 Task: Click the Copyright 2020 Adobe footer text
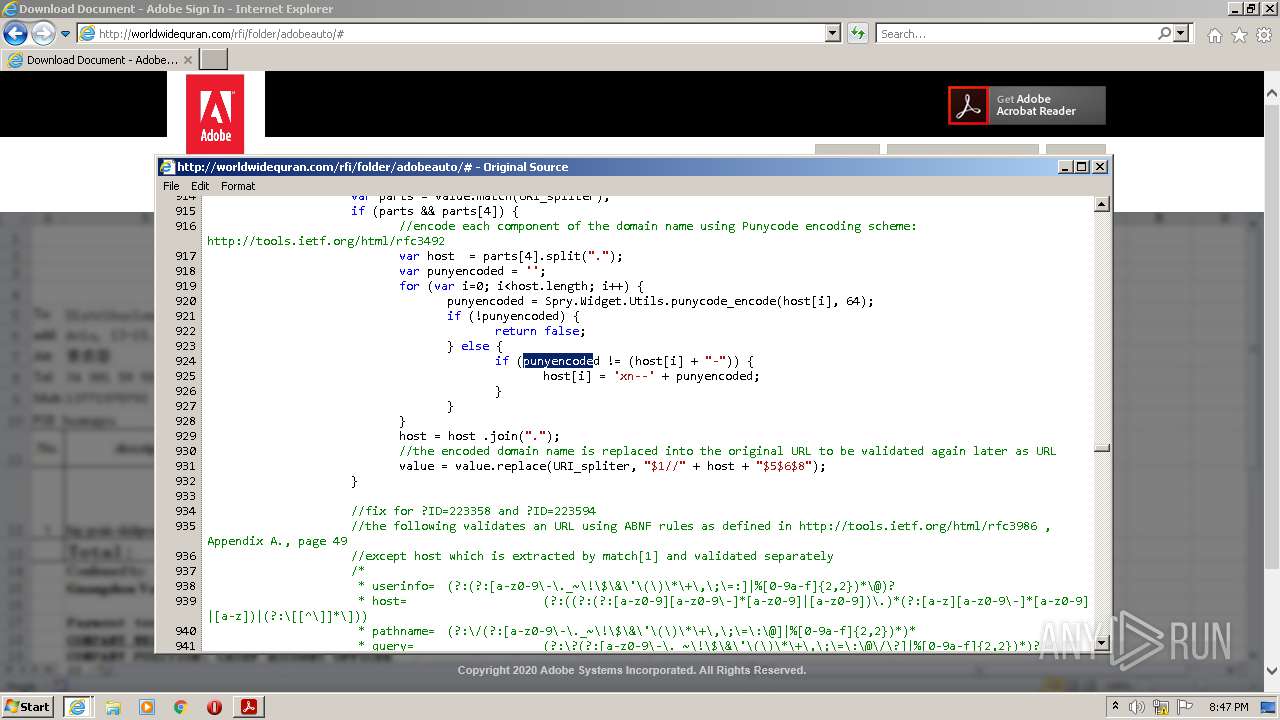coord(632,670)
